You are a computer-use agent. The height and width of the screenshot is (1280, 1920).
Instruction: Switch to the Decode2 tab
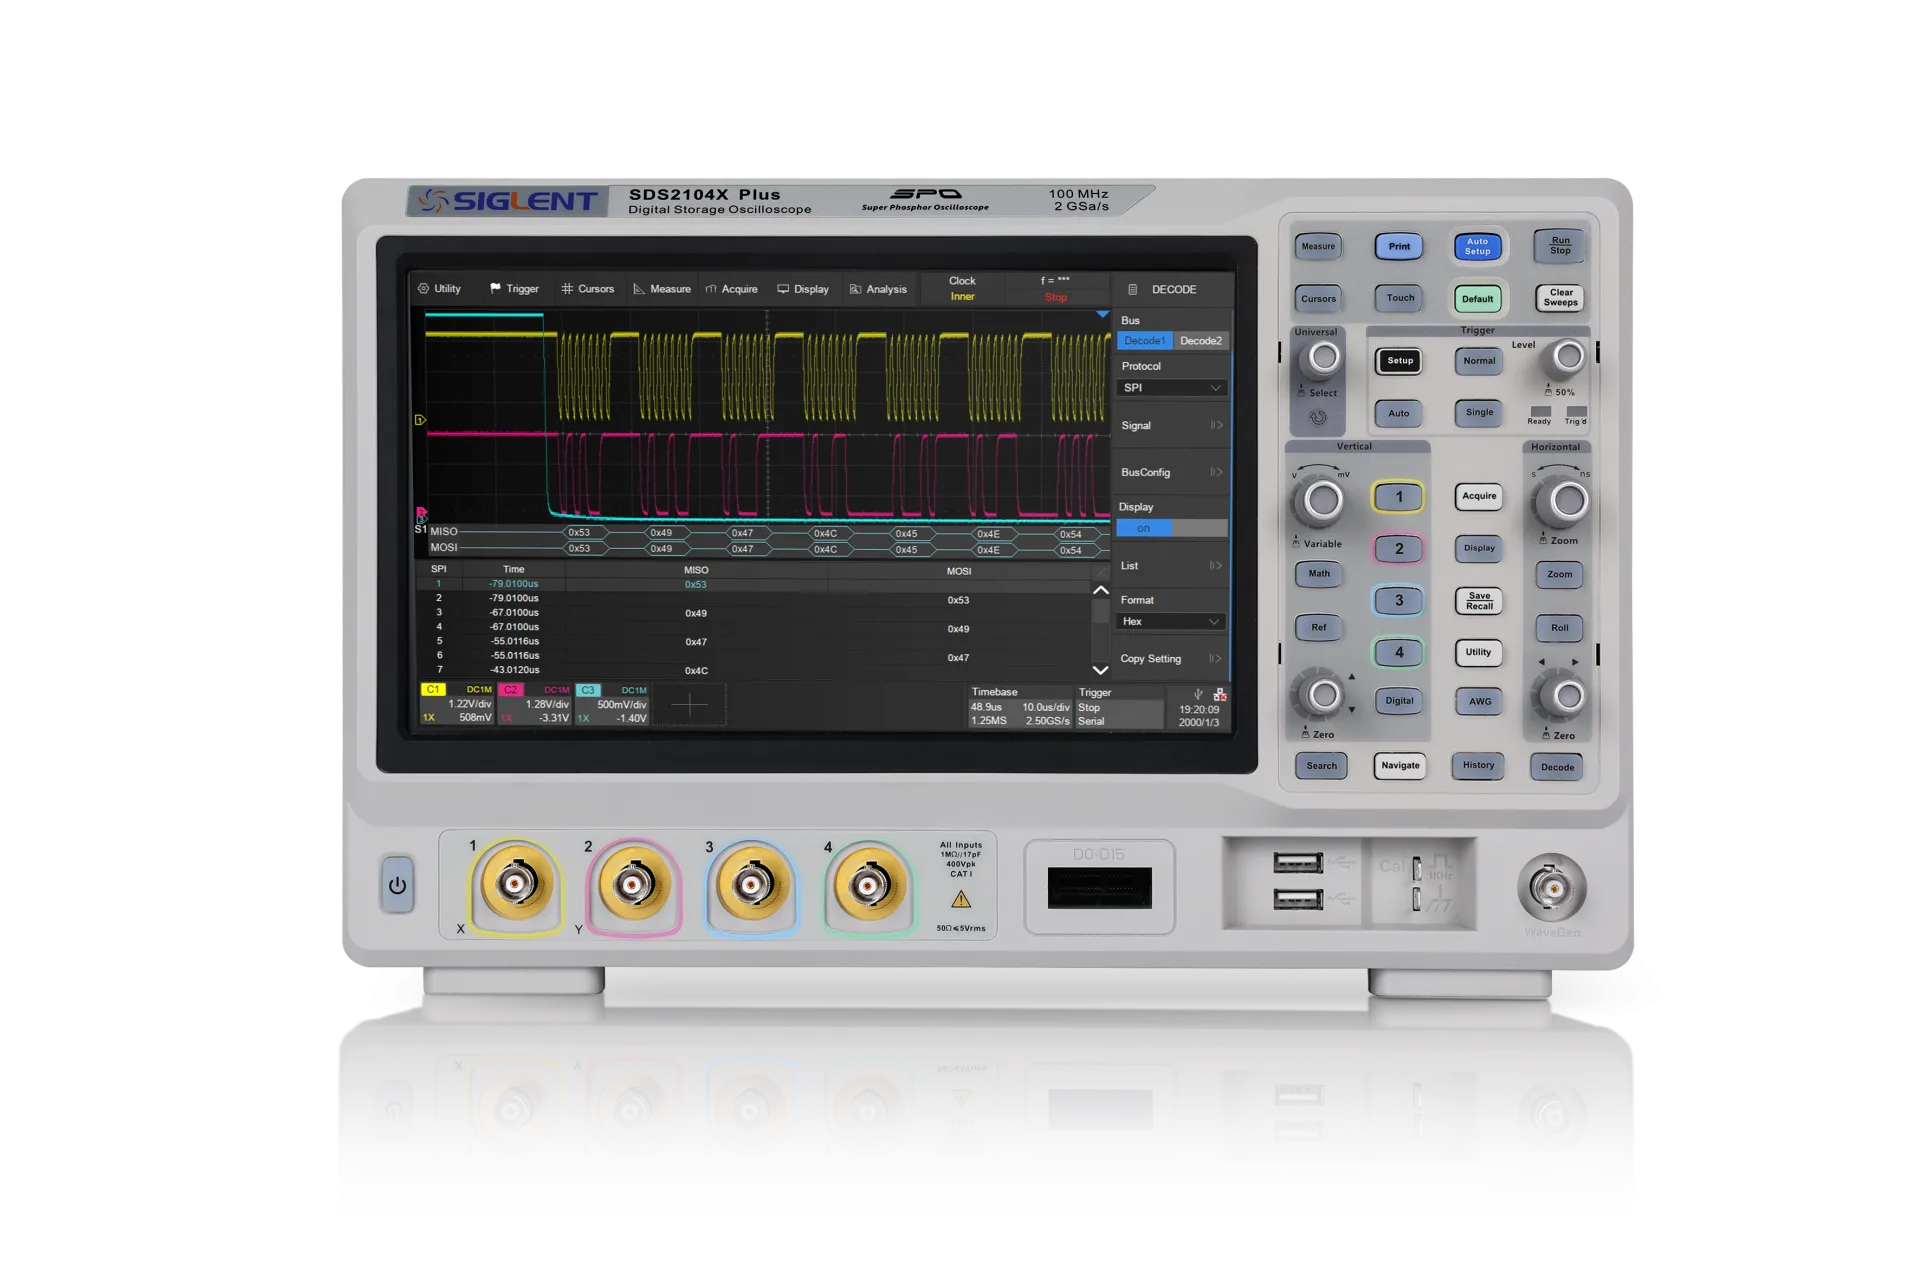pos(1201,340)
